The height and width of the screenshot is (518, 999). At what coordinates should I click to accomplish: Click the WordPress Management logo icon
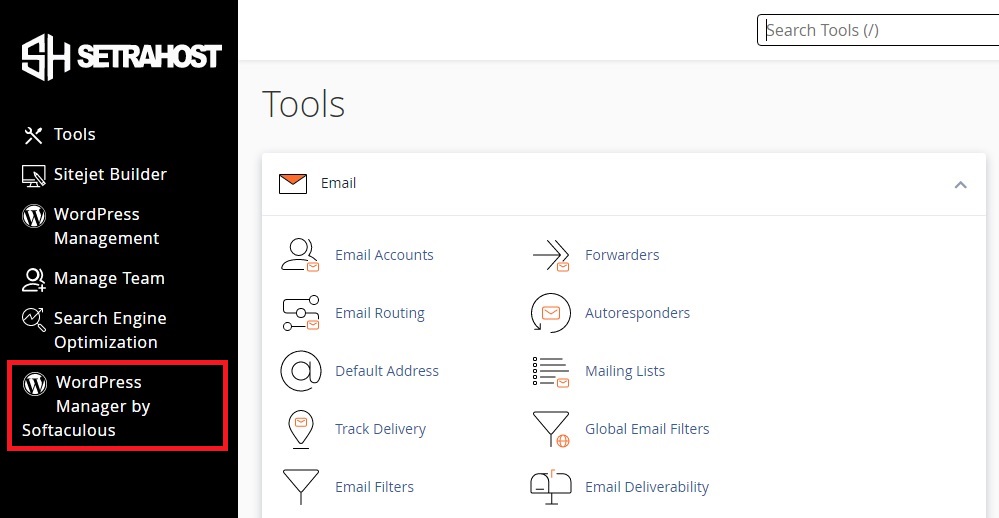34,215
